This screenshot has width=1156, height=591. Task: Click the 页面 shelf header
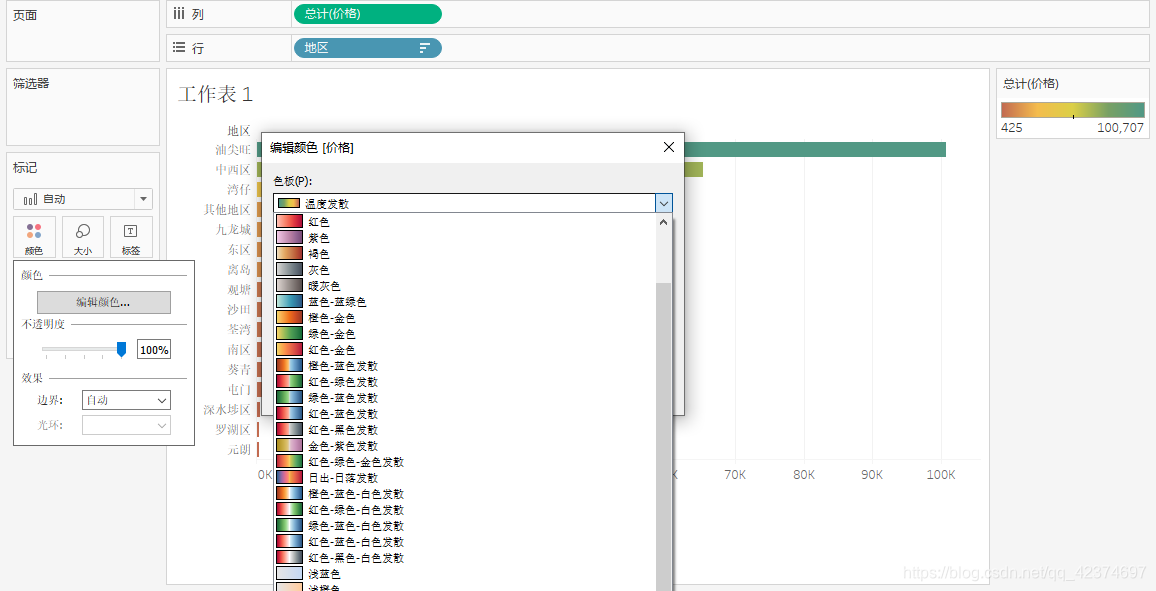click(25, 15)
